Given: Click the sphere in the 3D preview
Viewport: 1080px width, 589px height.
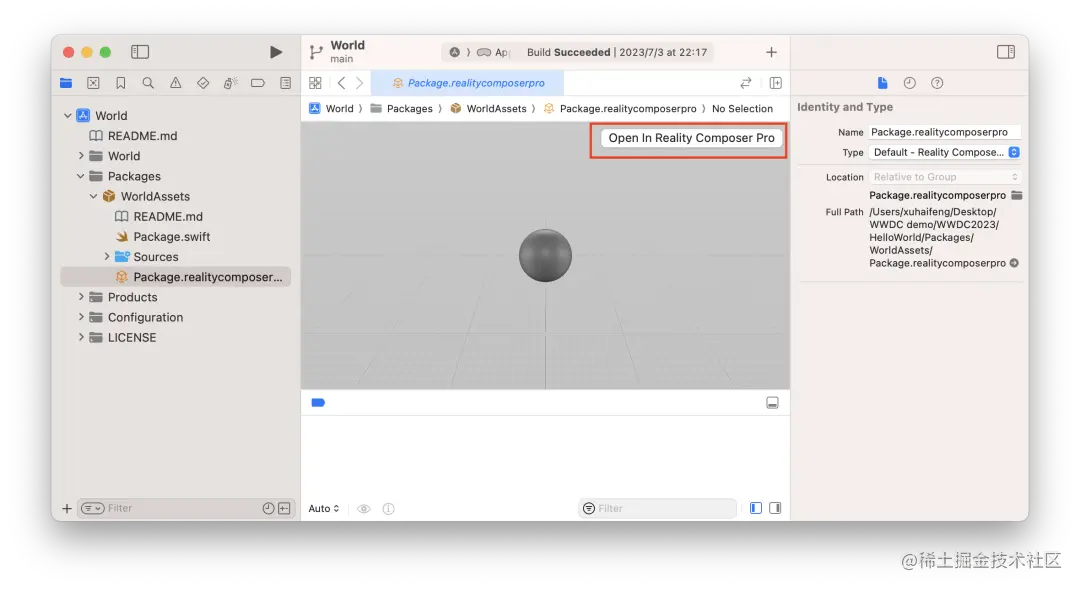Looking at the screenshot, I should 545,256.
